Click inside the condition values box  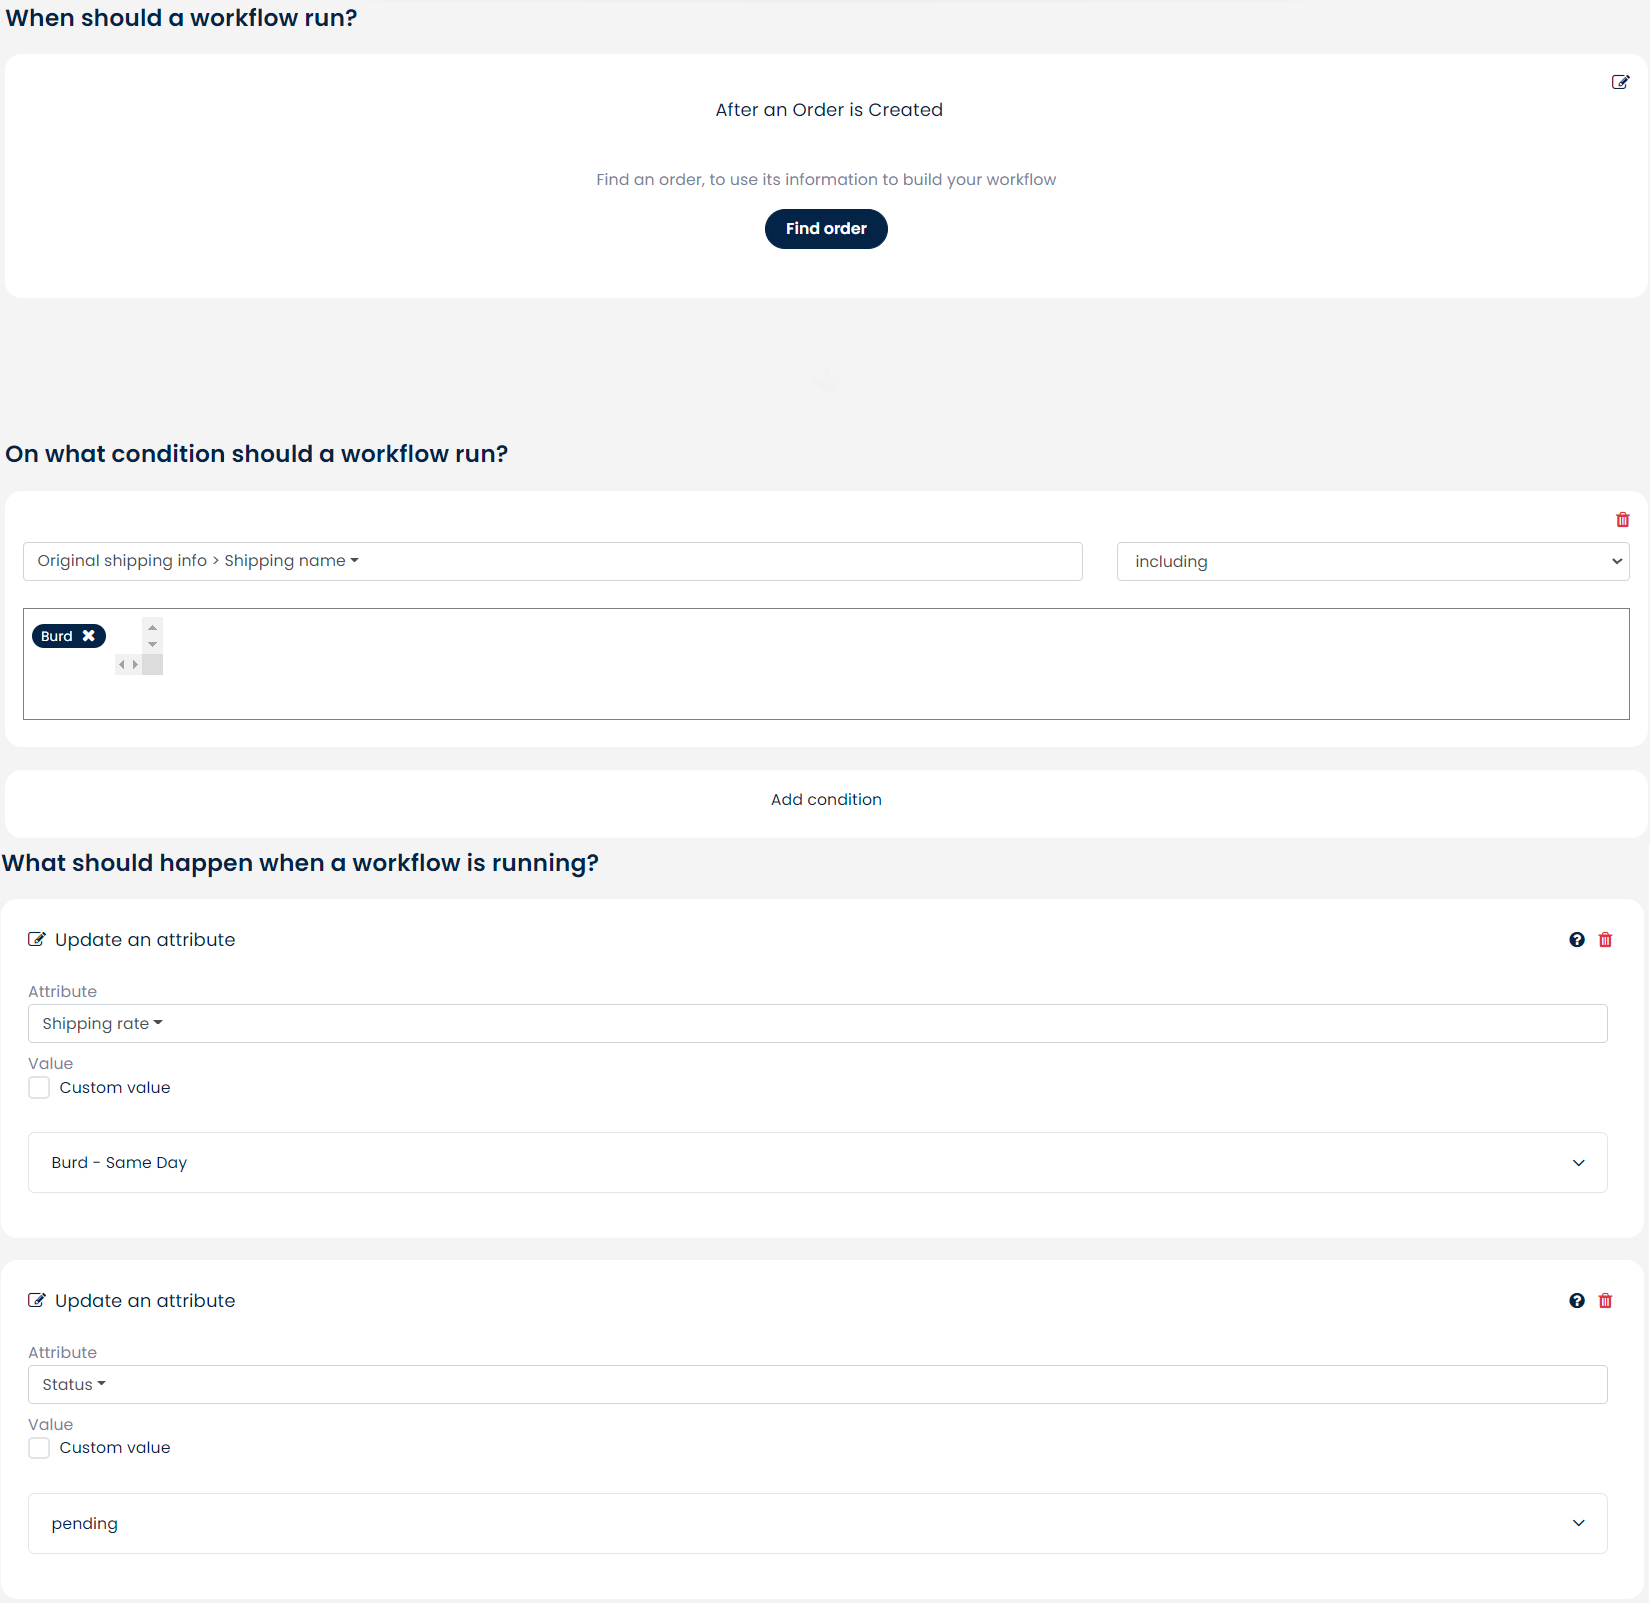[826, 664]
